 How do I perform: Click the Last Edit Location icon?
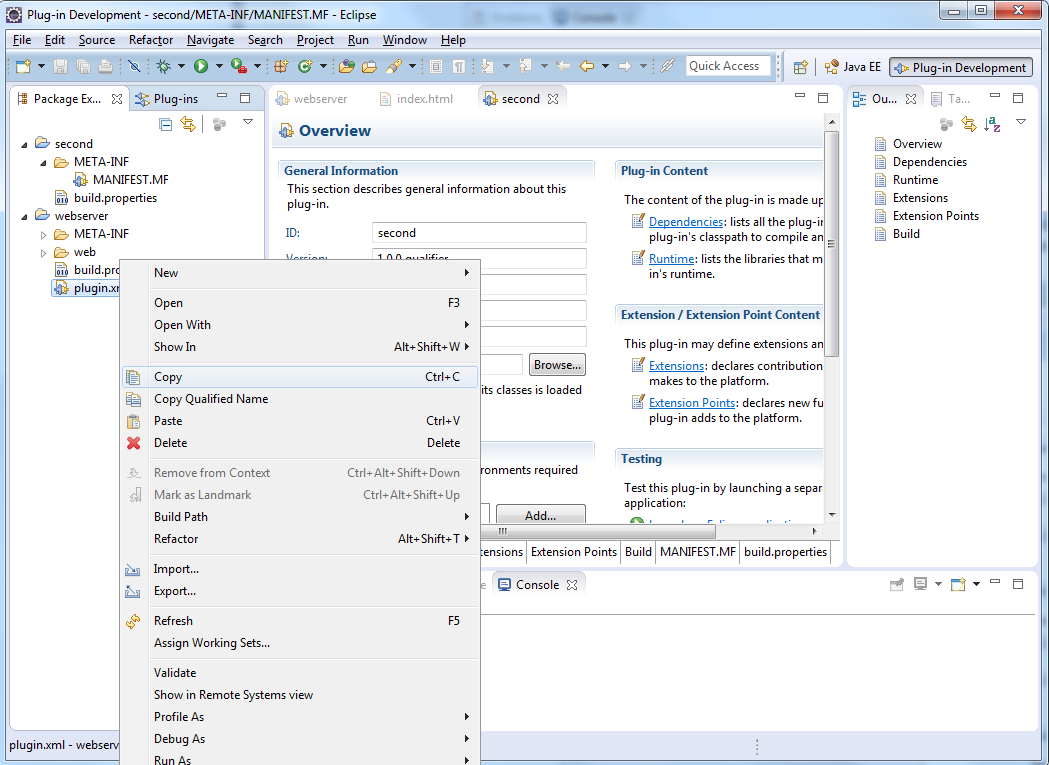[563, 66]
